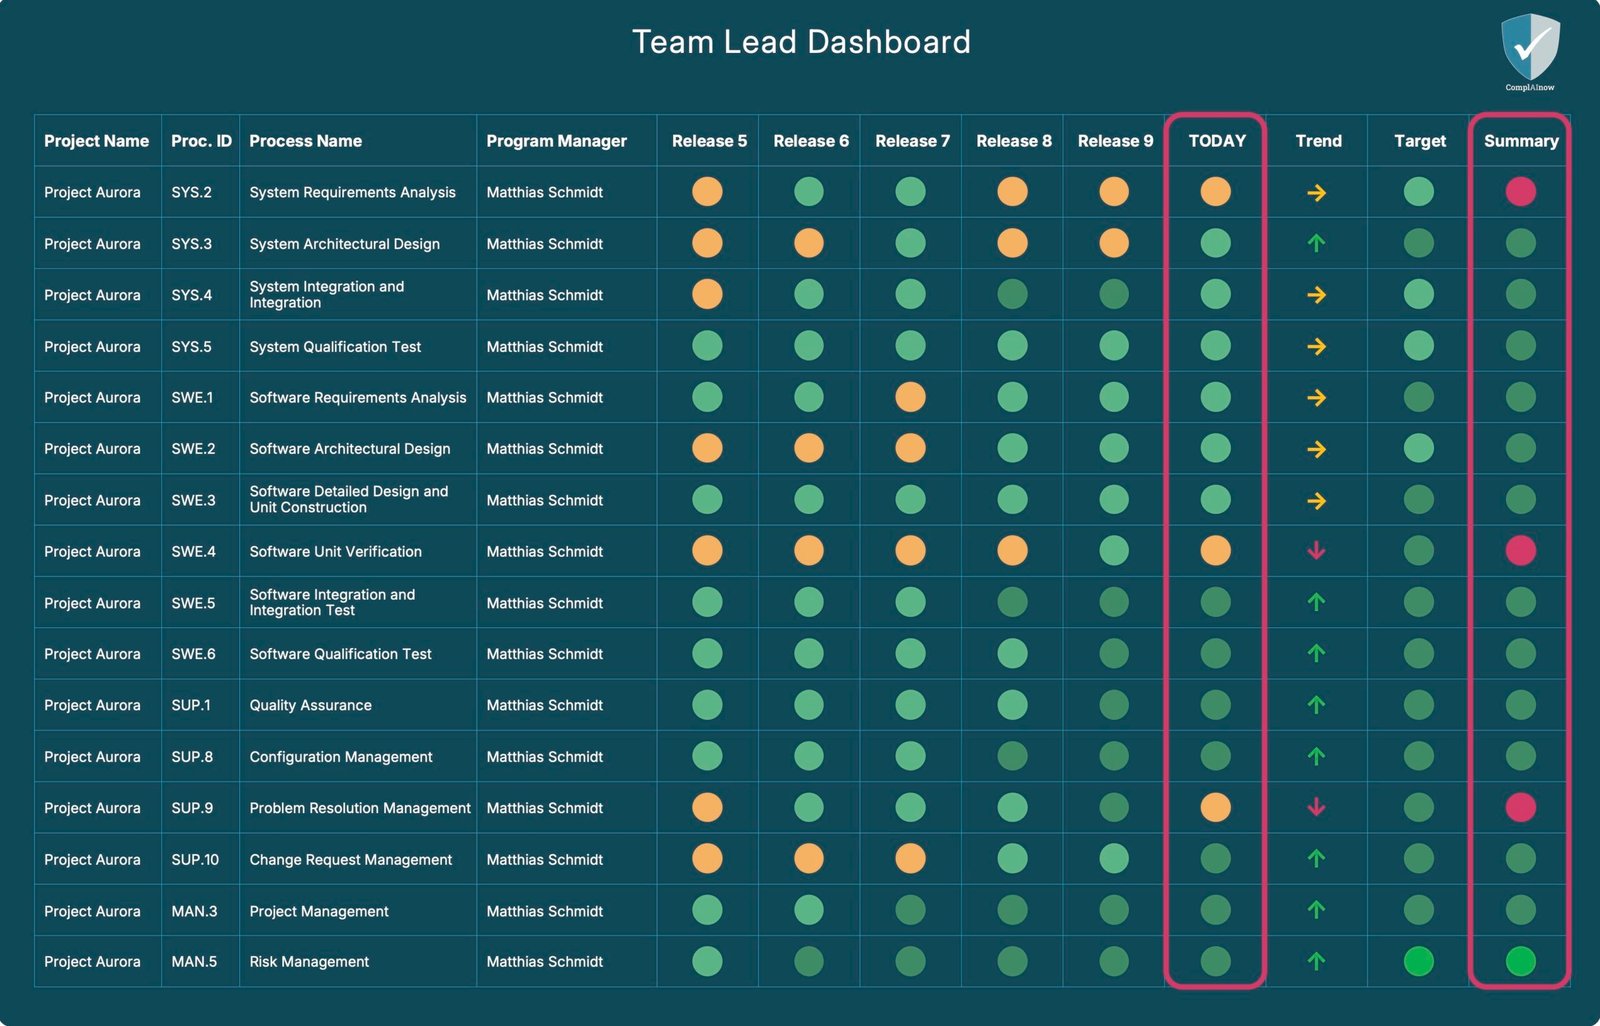Click the ComplAInow shield logo
This screenshot has height=1026, width=1600.
pos(1530,50)
